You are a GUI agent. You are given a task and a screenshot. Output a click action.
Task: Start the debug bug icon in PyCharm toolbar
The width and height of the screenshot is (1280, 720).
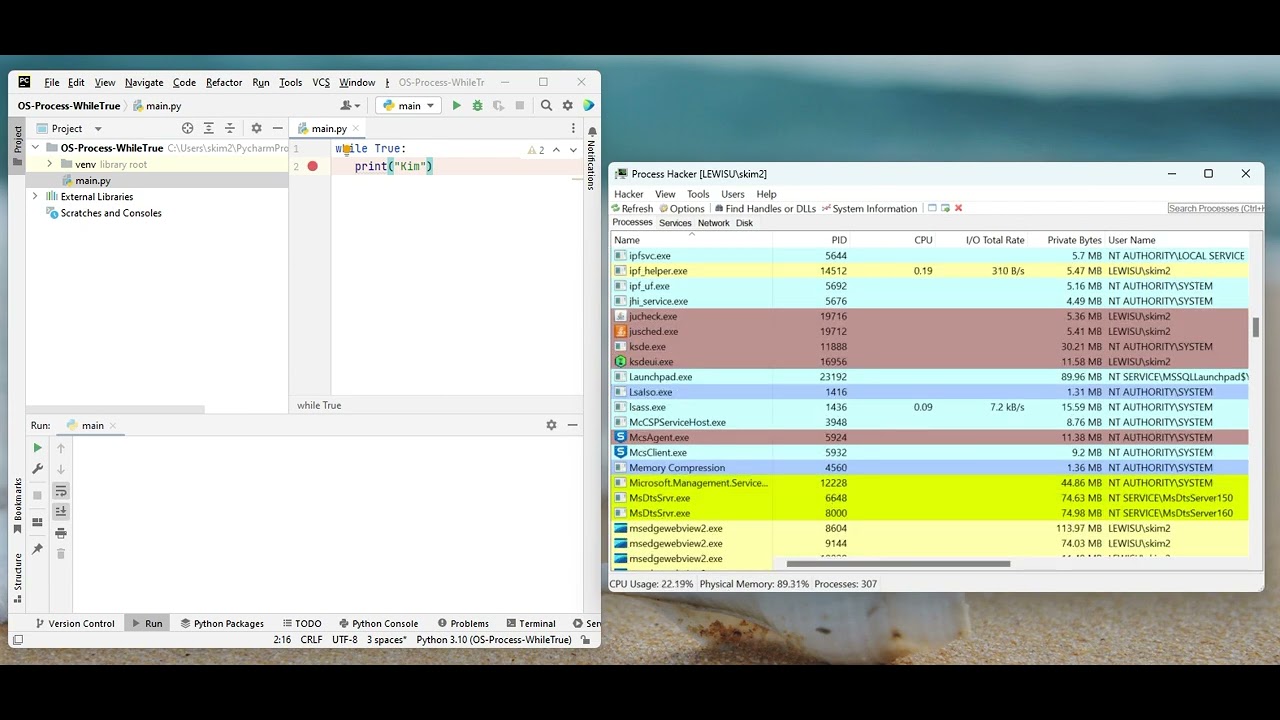477,105
